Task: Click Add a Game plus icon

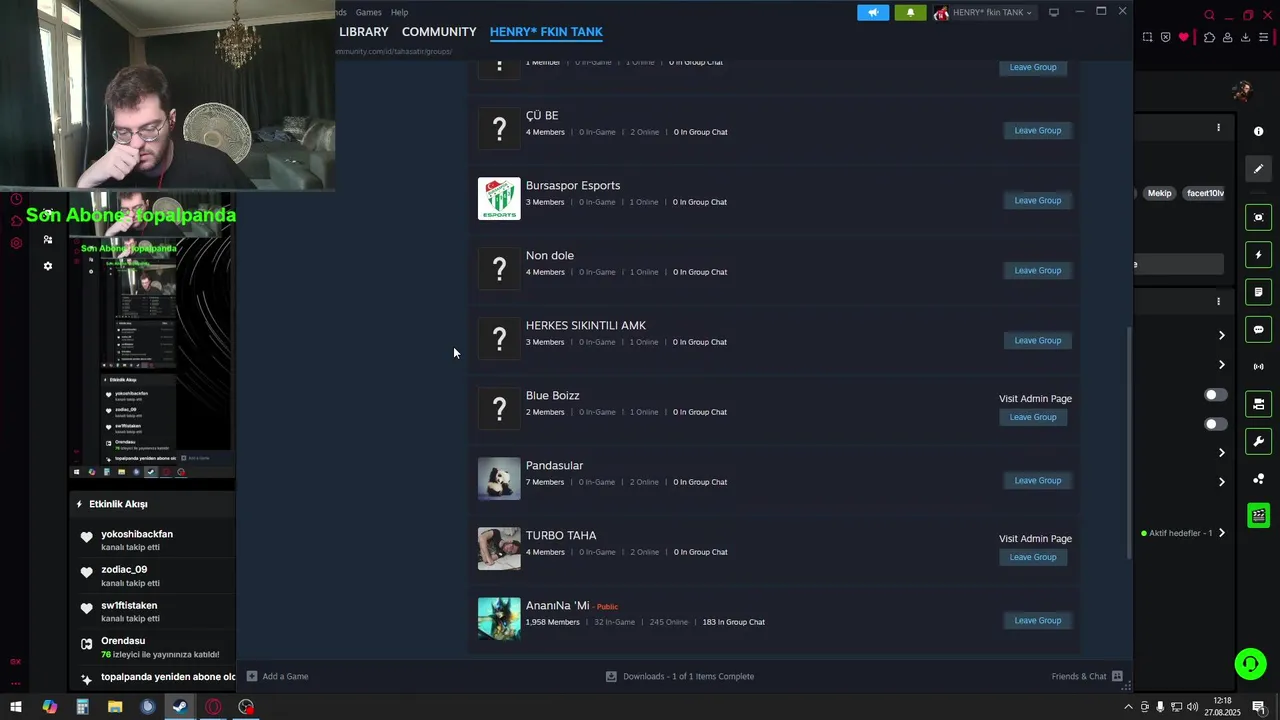Action: point(252,676)
